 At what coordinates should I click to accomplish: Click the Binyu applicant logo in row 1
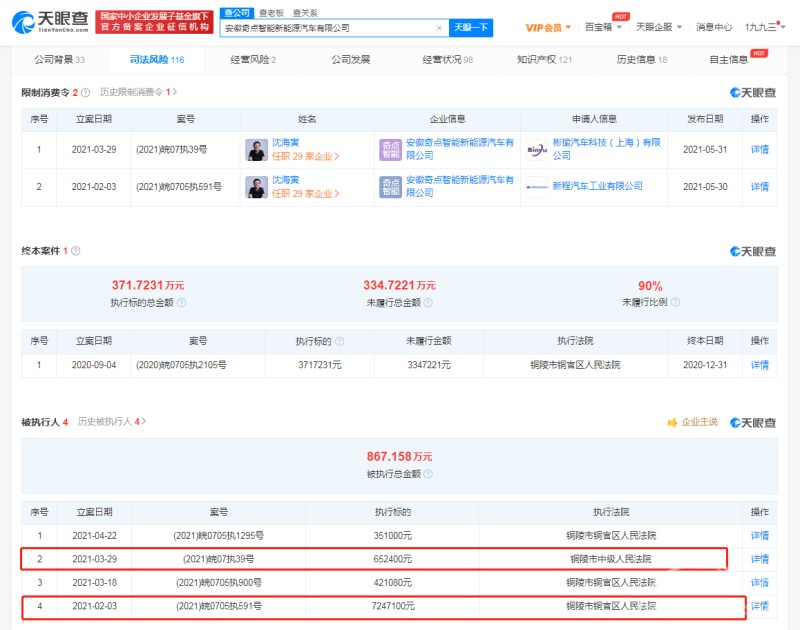(x=537, y=150)
